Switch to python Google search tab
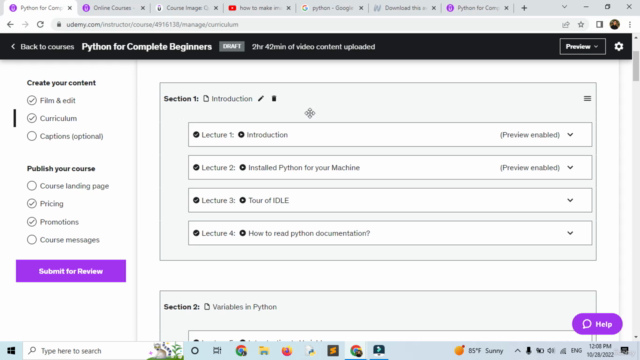640x360 pixels. pyautogui.click(x=333, y=8)
